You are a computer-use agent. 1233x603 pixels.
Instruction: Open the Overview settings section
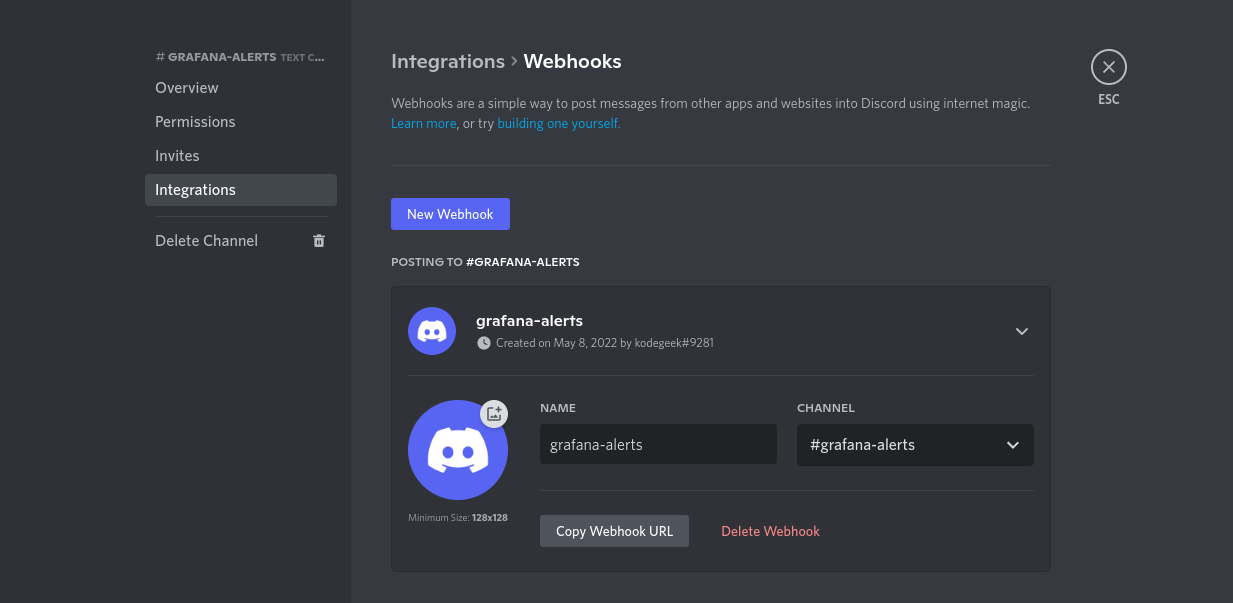187,88
